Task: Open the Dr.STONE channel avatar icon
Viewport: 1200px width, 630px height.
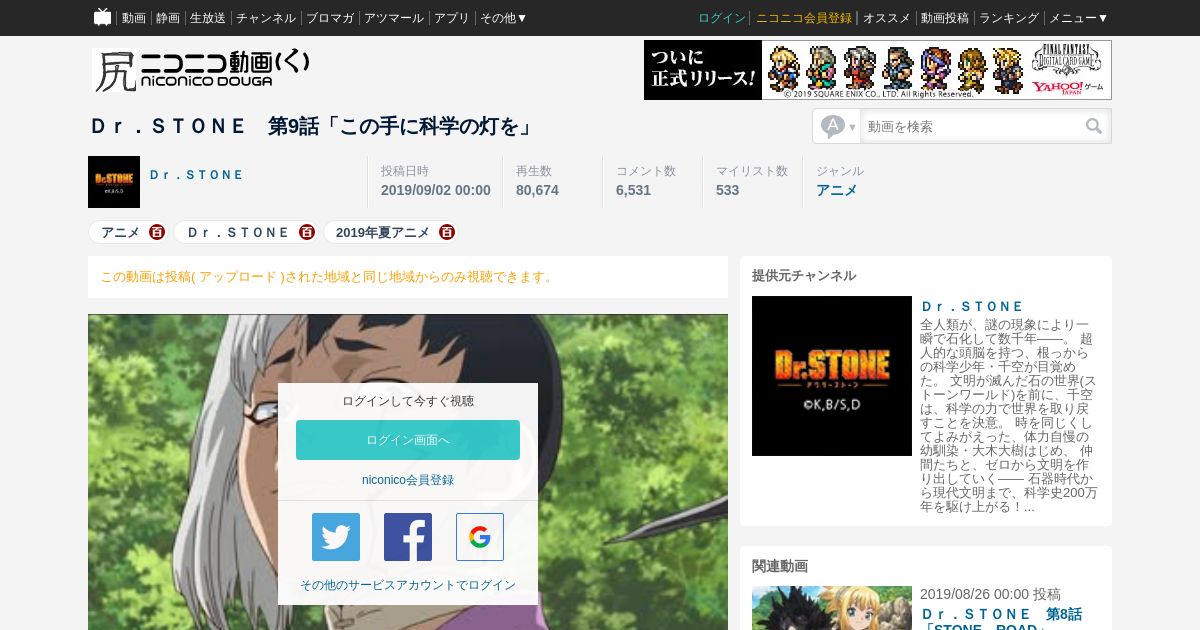Action: pyautogui.click(x=114, y=182)
